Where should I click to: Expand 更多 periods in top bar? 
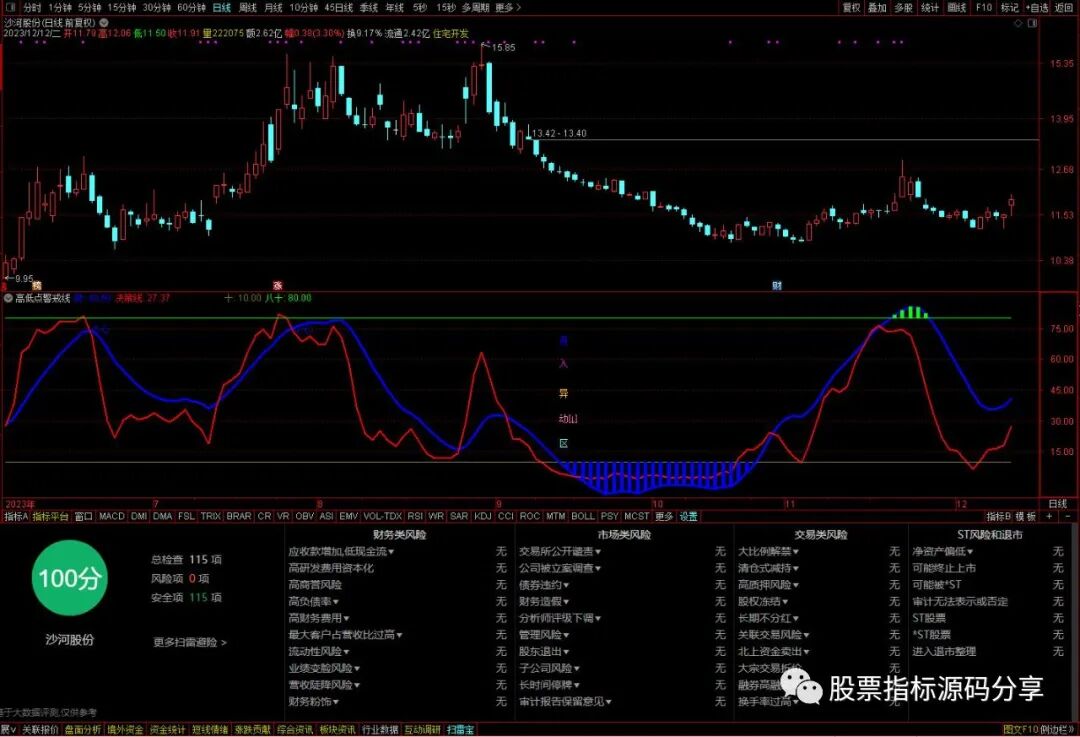click(508, 8)
